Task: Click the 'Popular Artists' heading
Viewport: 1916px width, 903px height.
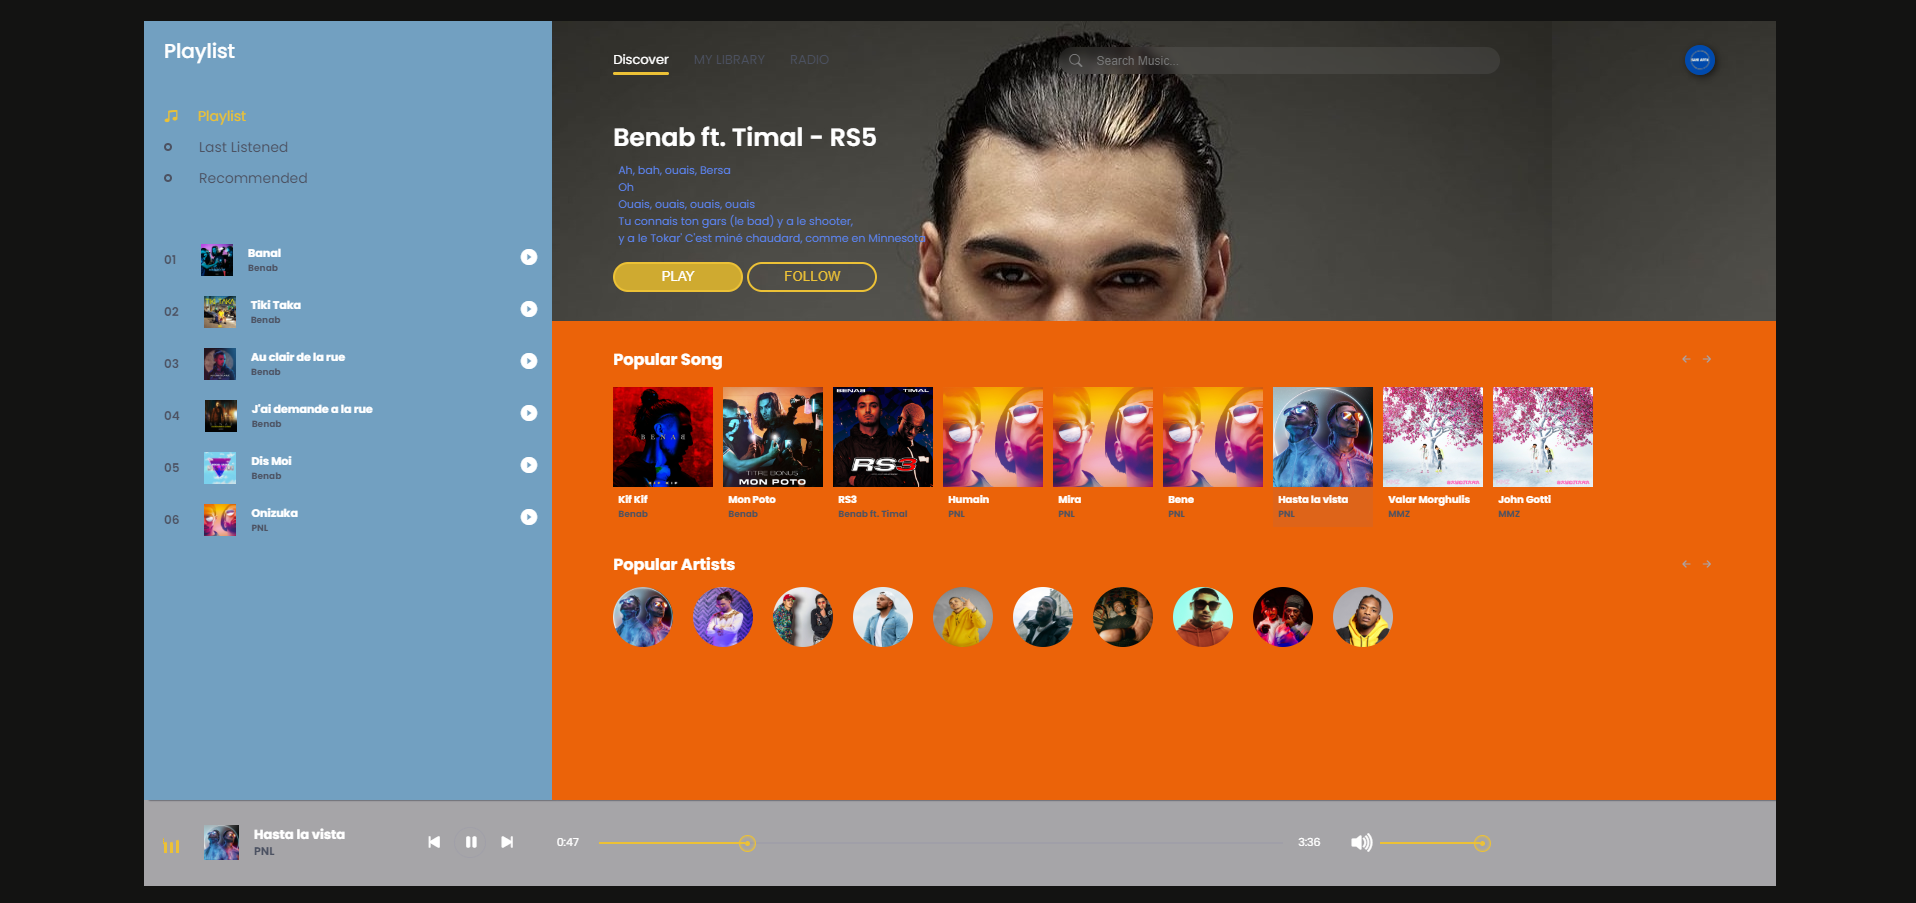Action: click(x=674, y=565)
